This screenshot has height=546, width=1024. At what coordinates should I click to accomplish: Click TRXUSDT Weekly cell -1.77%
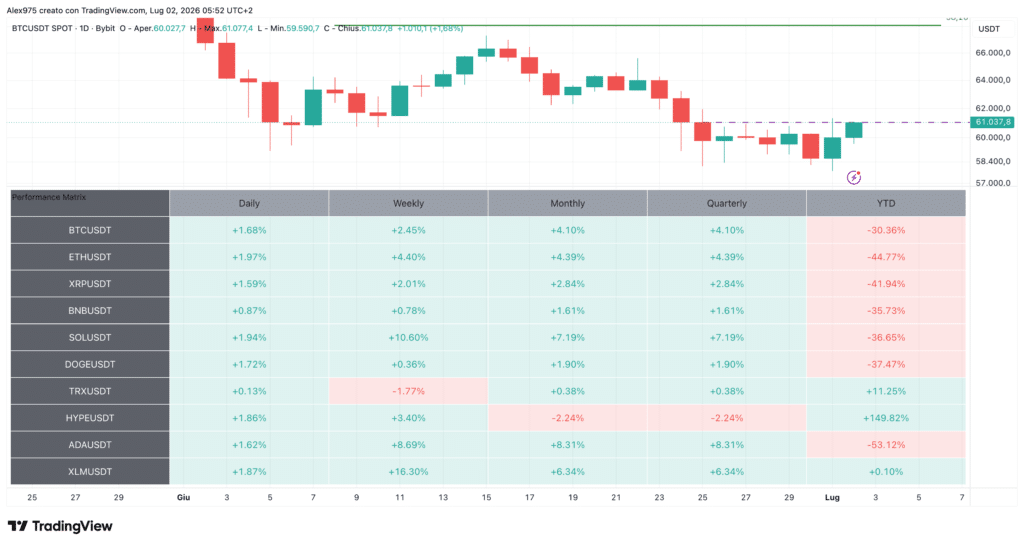pos(408,391)
